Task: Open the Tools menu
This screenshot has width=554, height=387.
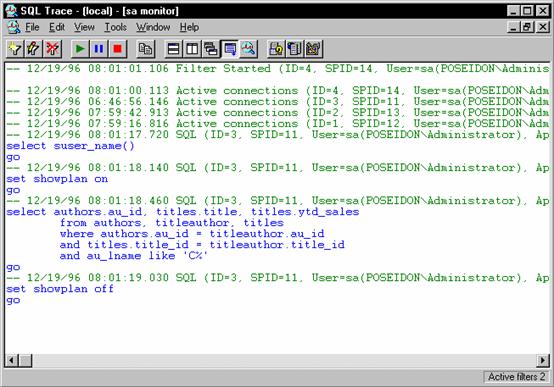Action: 115,27
